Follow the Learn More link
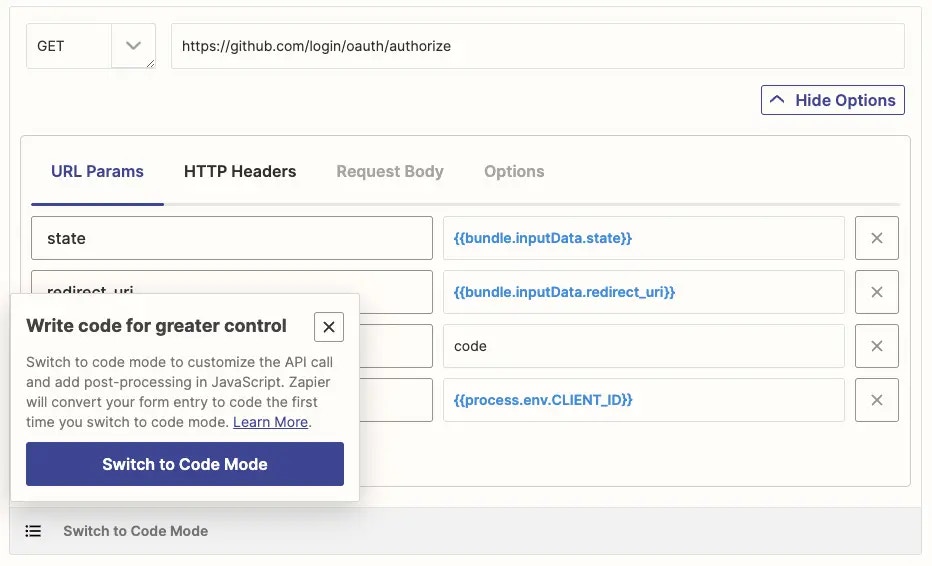The height and width of the screenshot is (566, 932). coord(270,422)
